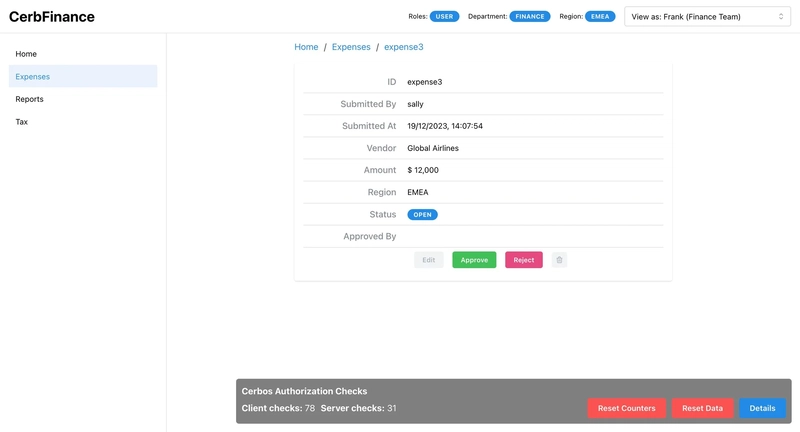Click the Reset Data button

[703, 408]
